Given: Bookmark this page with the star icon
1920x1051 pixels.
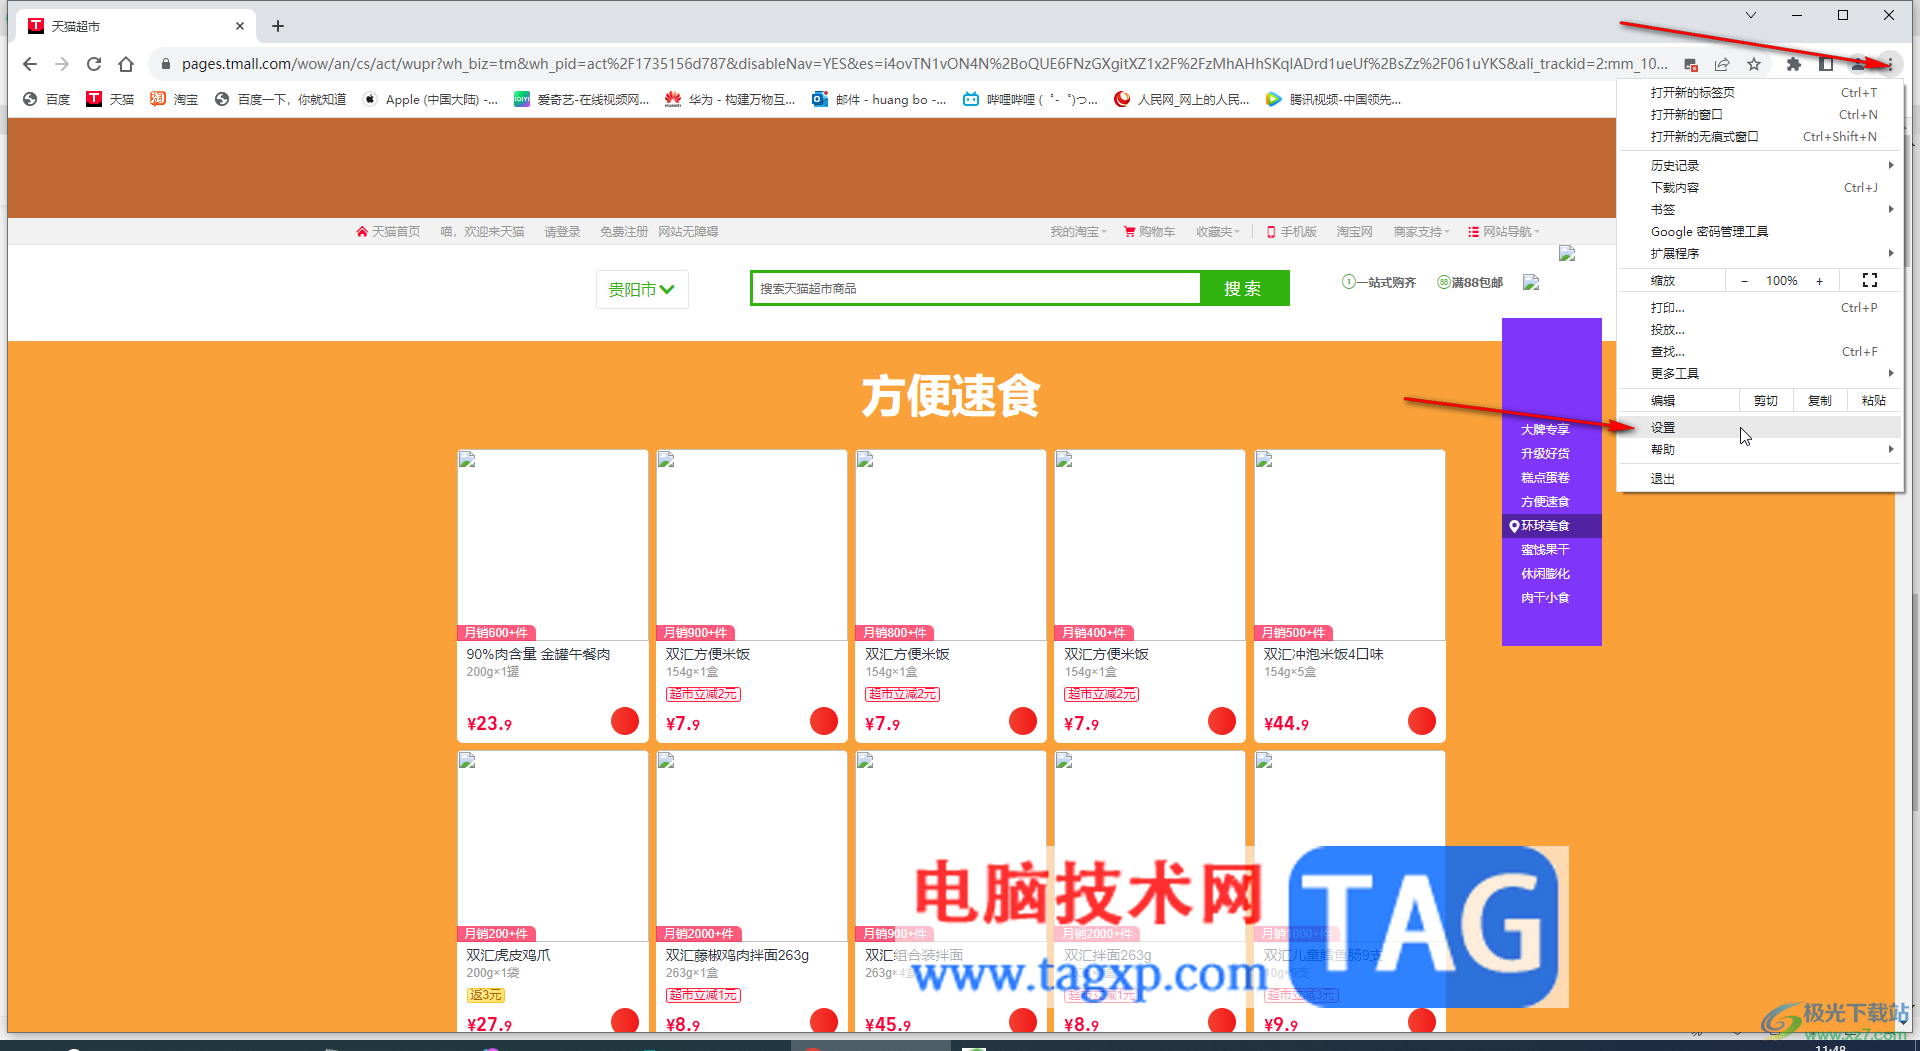Looking at the screenshot, I should pyautogui.click(x=1754, y=64).
